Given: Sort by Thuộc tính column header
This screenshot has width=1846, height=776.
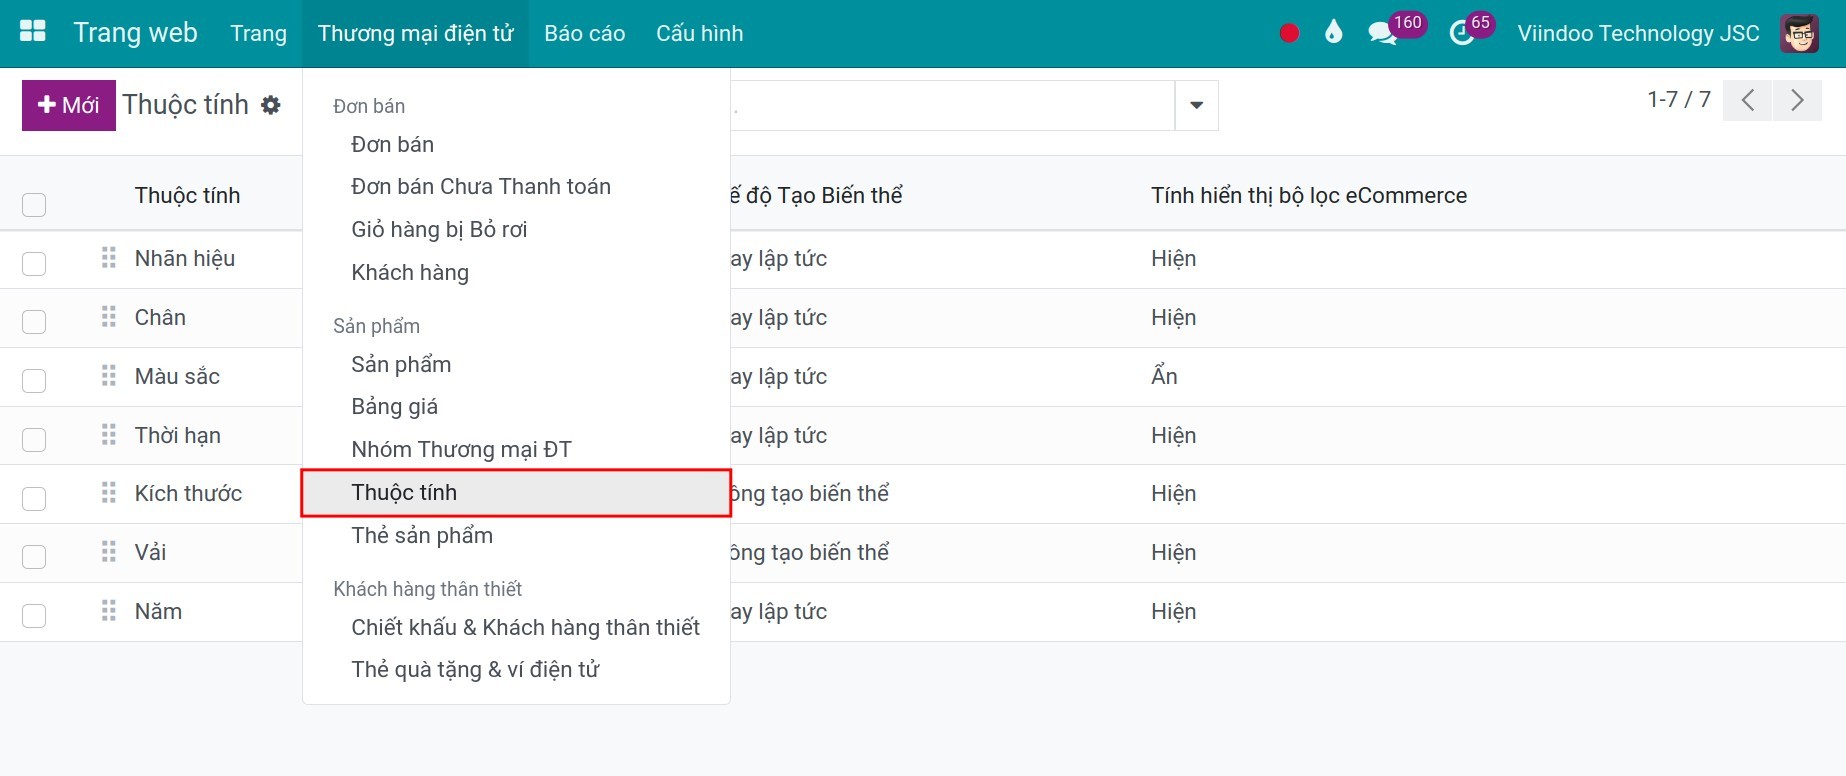Looking at the screenshot, I should (187, 195).
